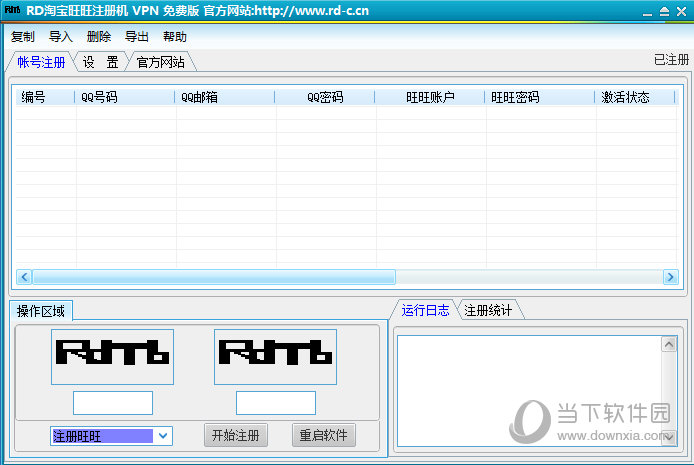Close the RD淘宝旺旺注册机 window
This screenshot has height=465, width=694.
tap(682, 12)
